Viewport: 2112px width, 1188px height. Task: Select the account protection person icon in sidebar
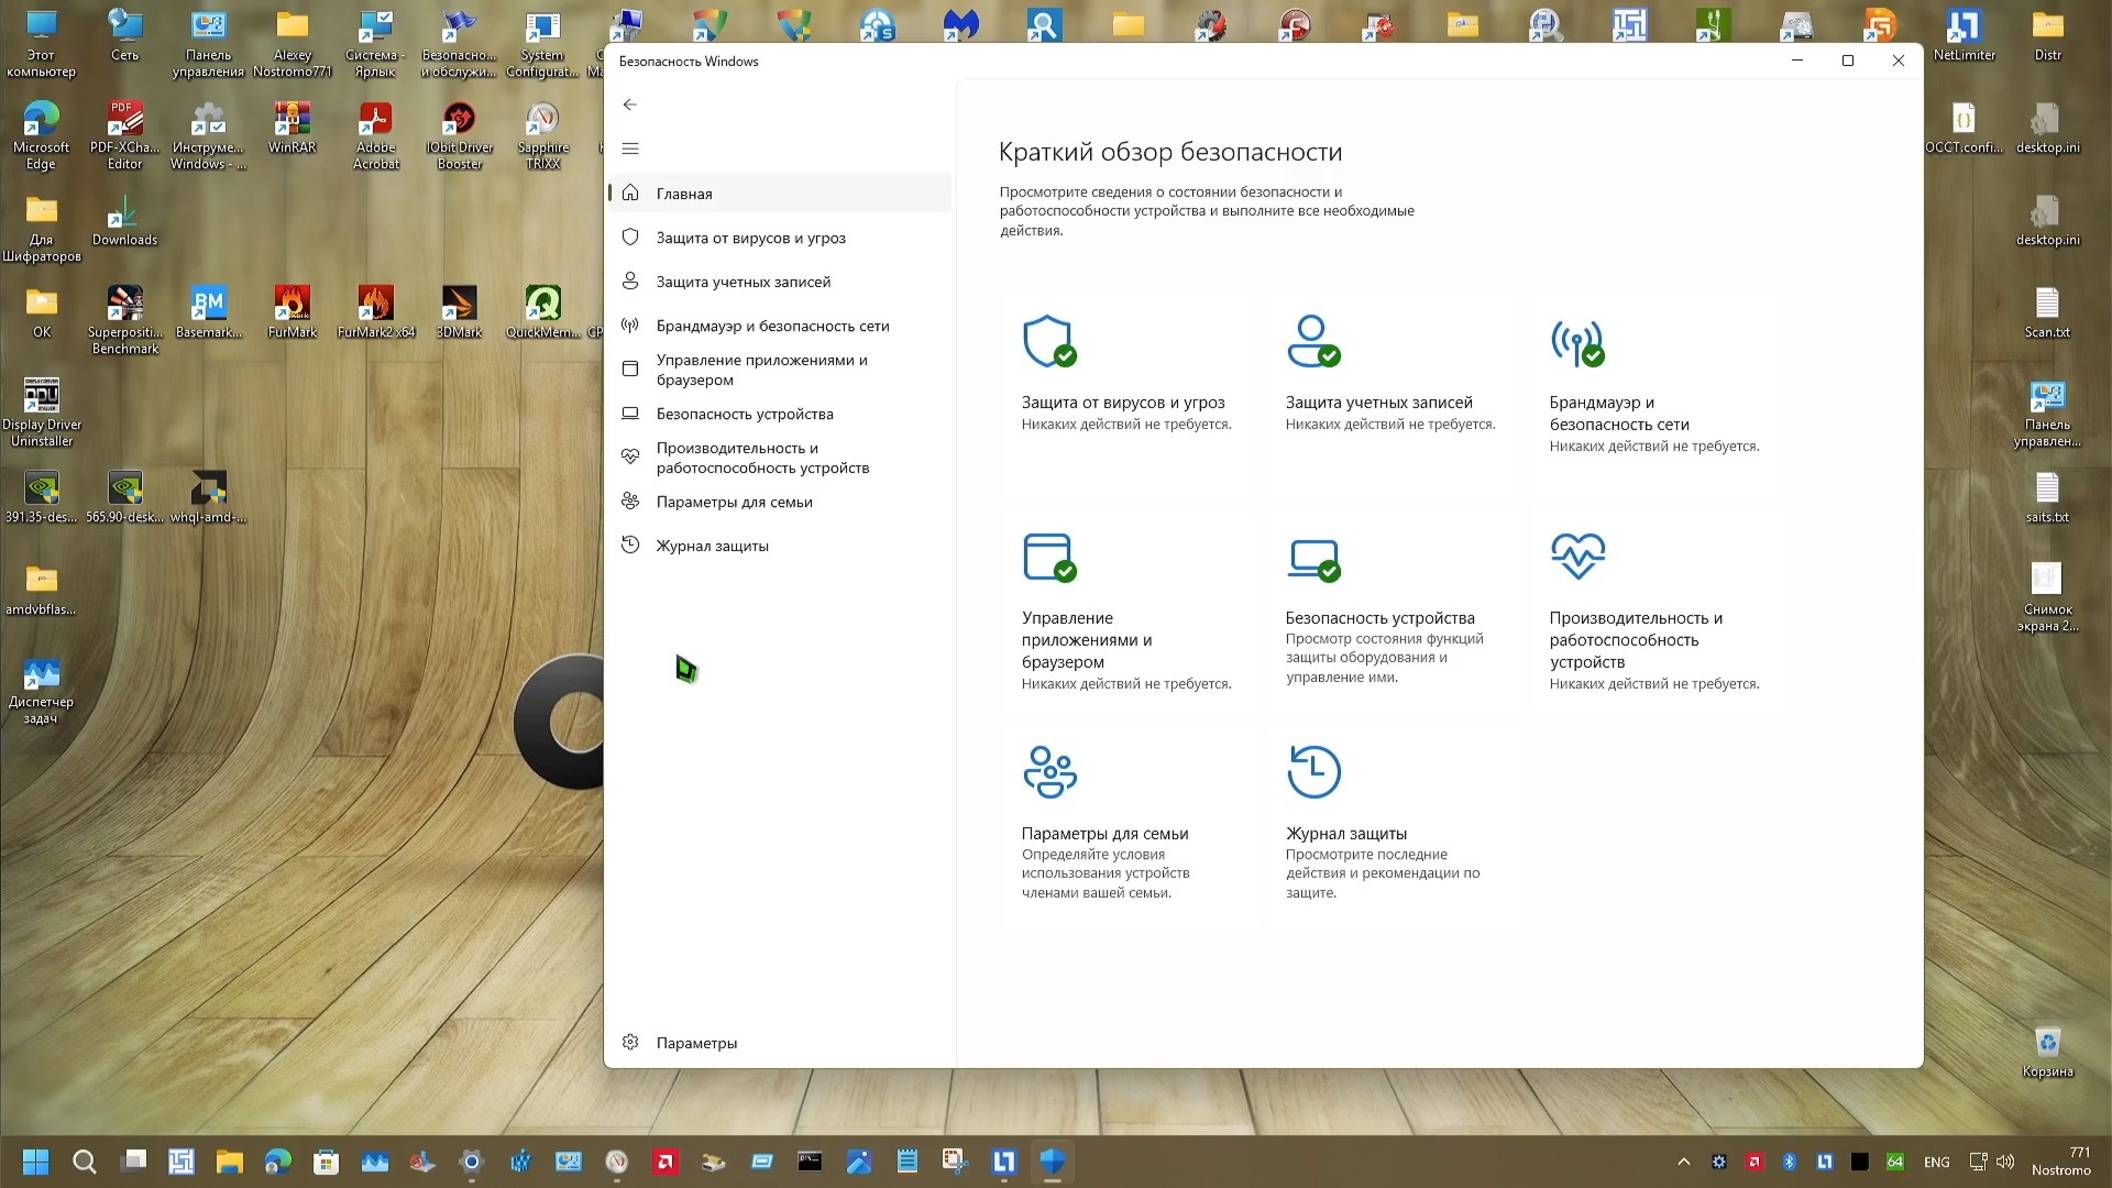click(x=631, y=281)
